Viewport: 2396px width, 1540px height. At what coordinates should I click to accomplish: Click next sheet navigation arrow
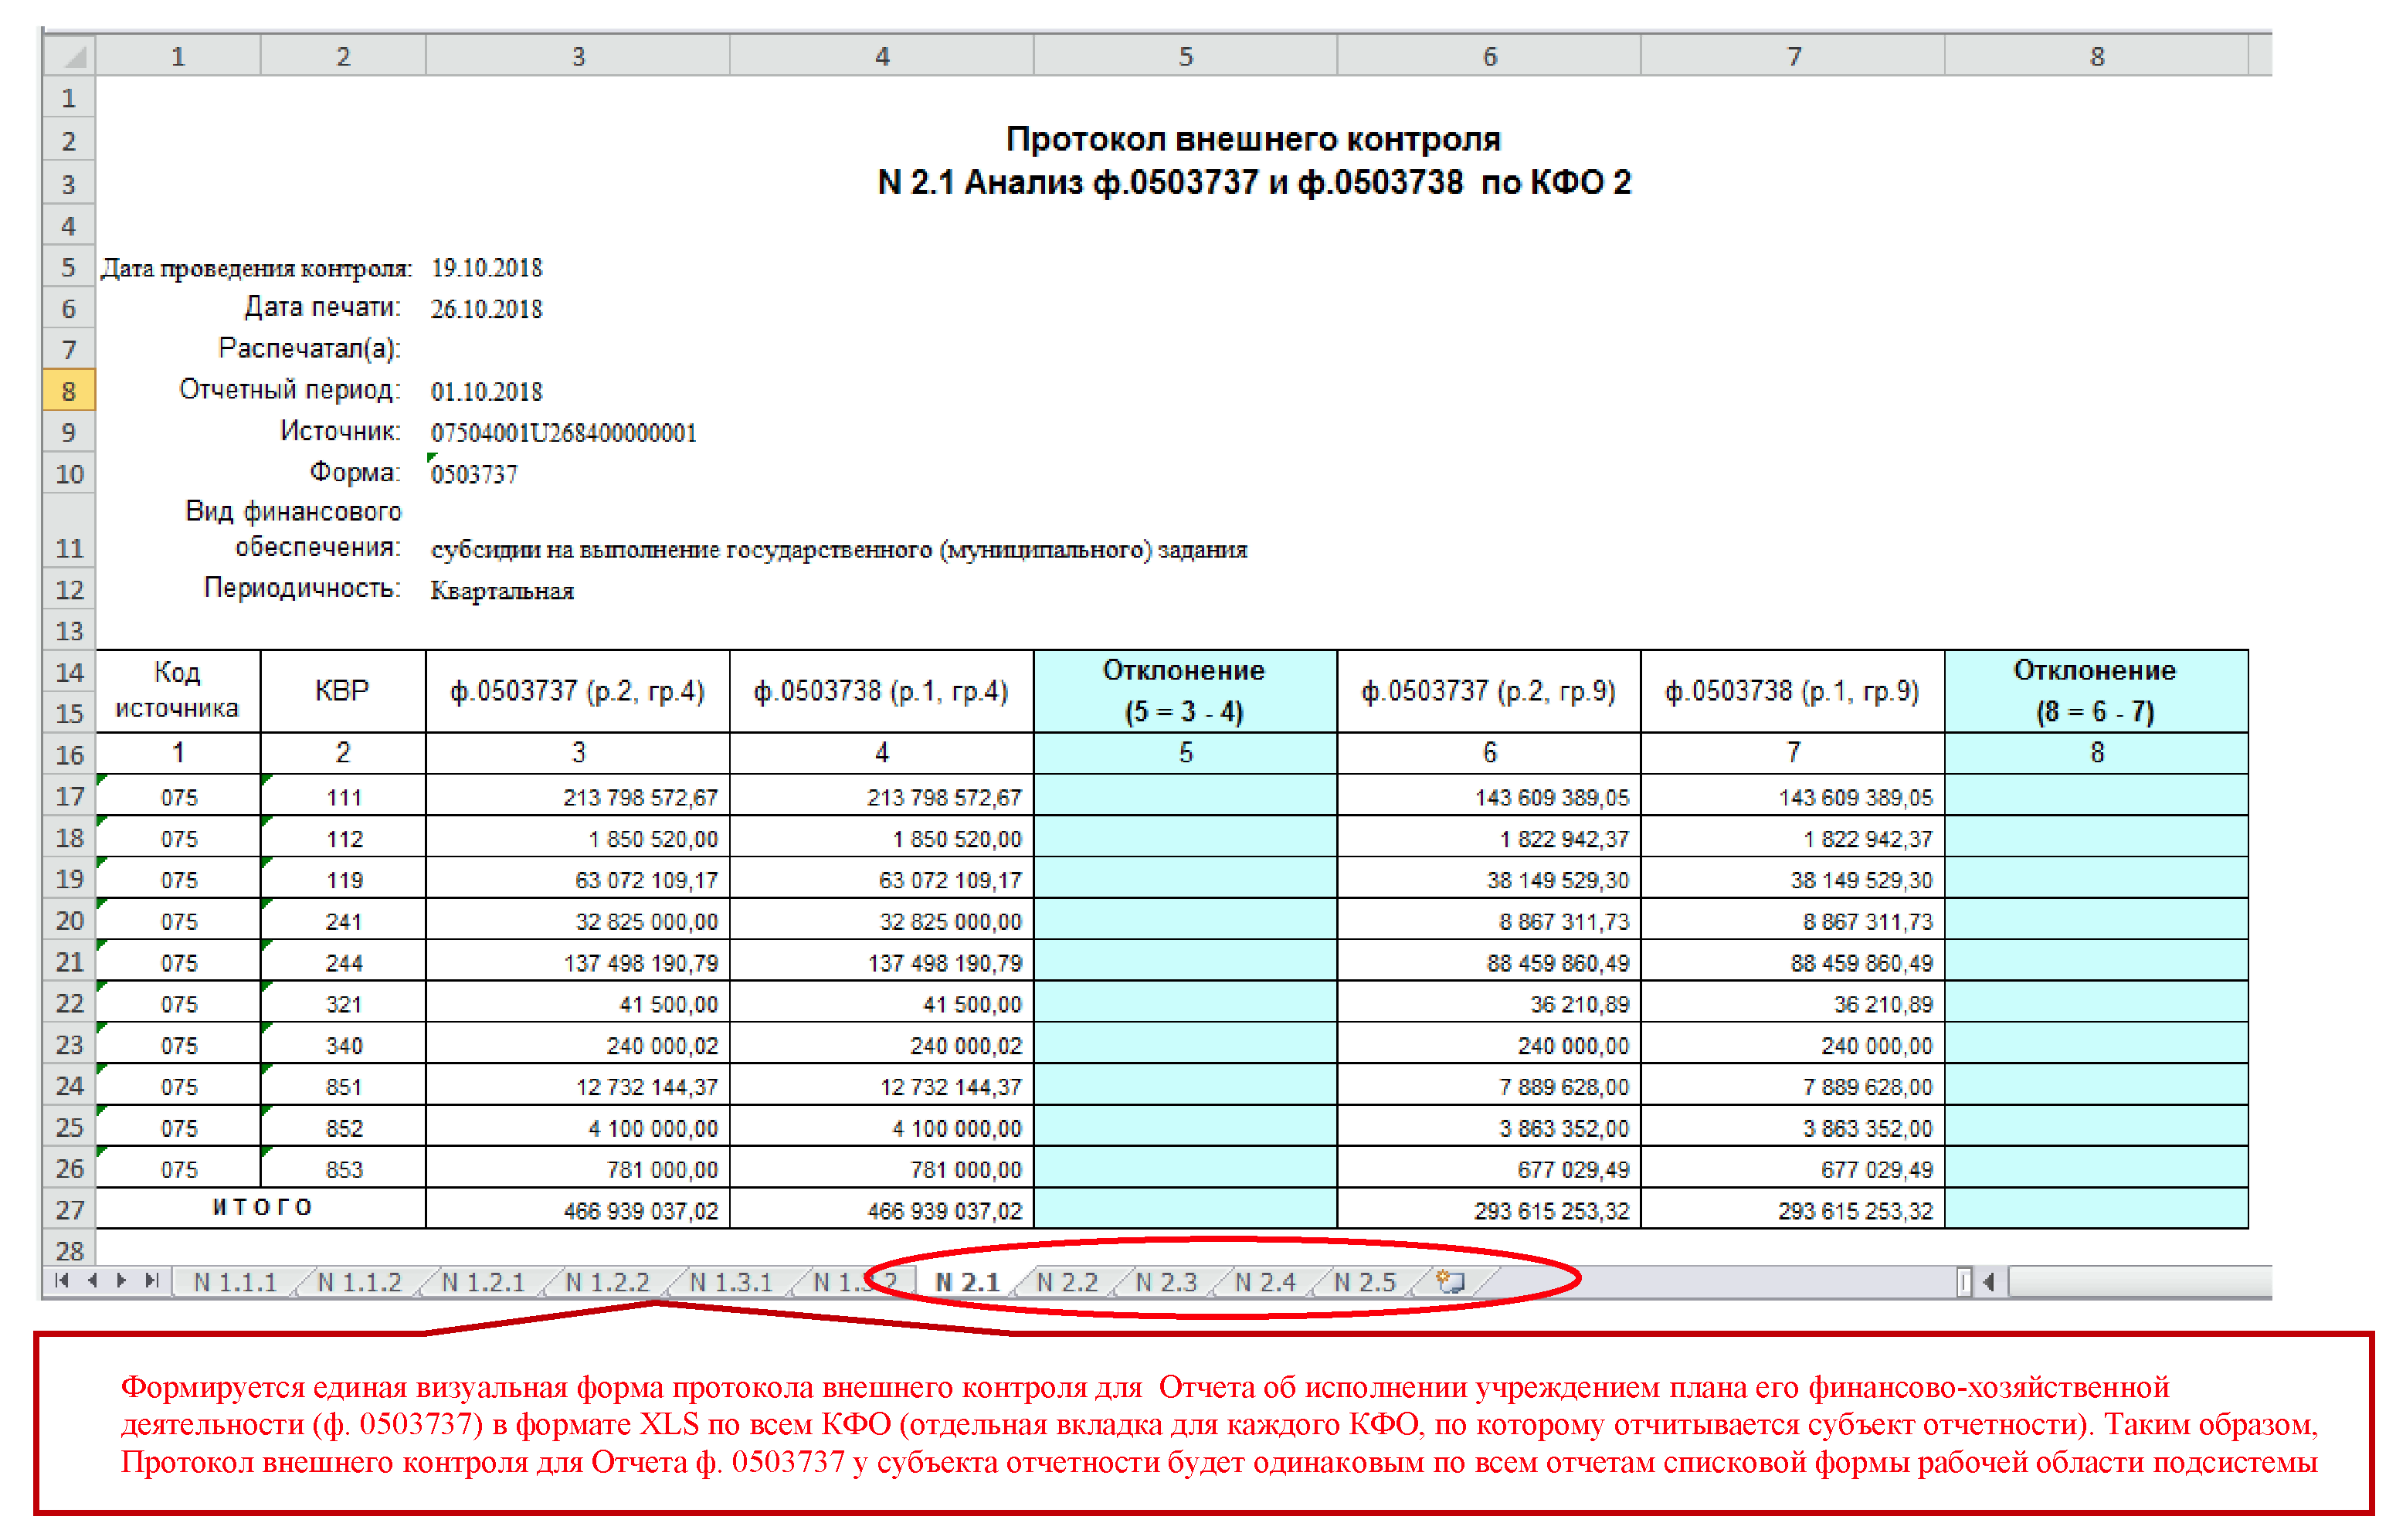coord(122,1280)
